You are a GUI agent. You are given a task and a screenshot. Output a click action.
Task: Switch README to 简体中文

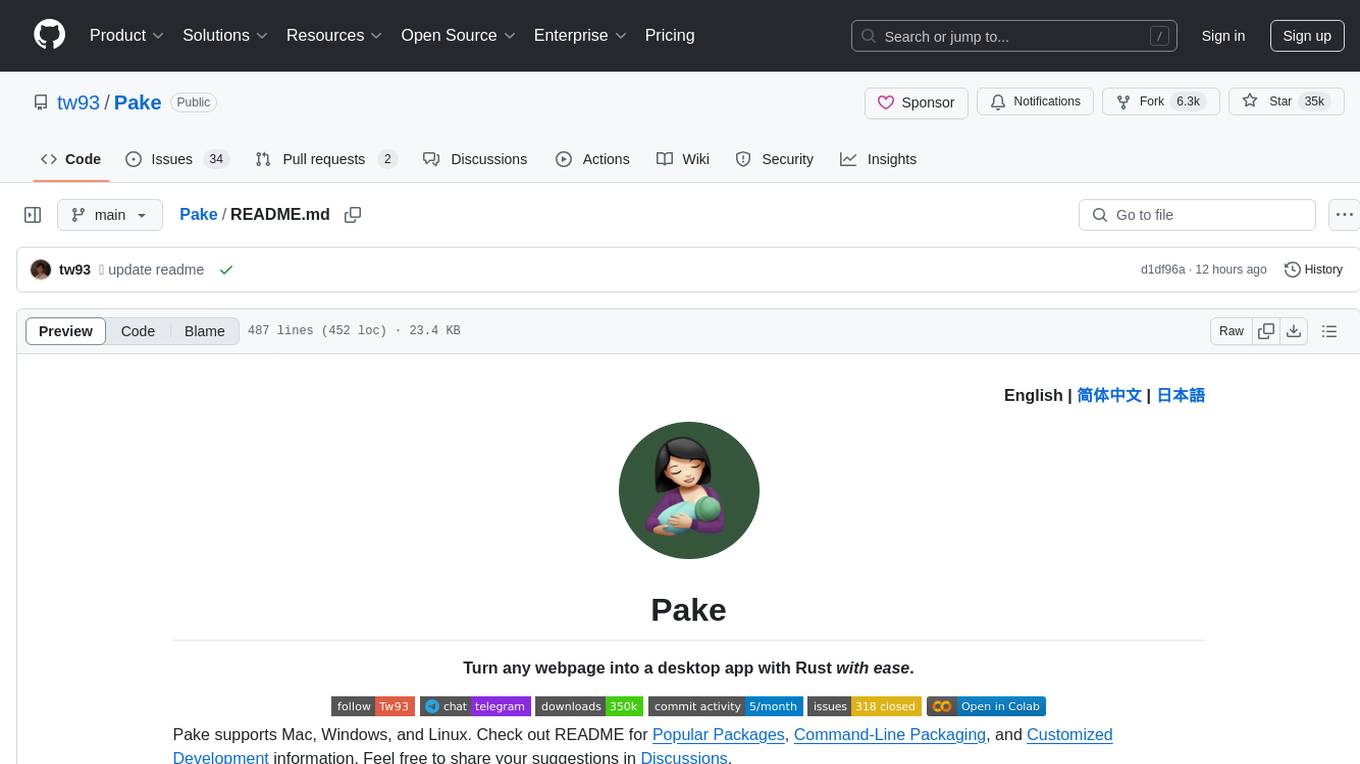(1109, 395)
